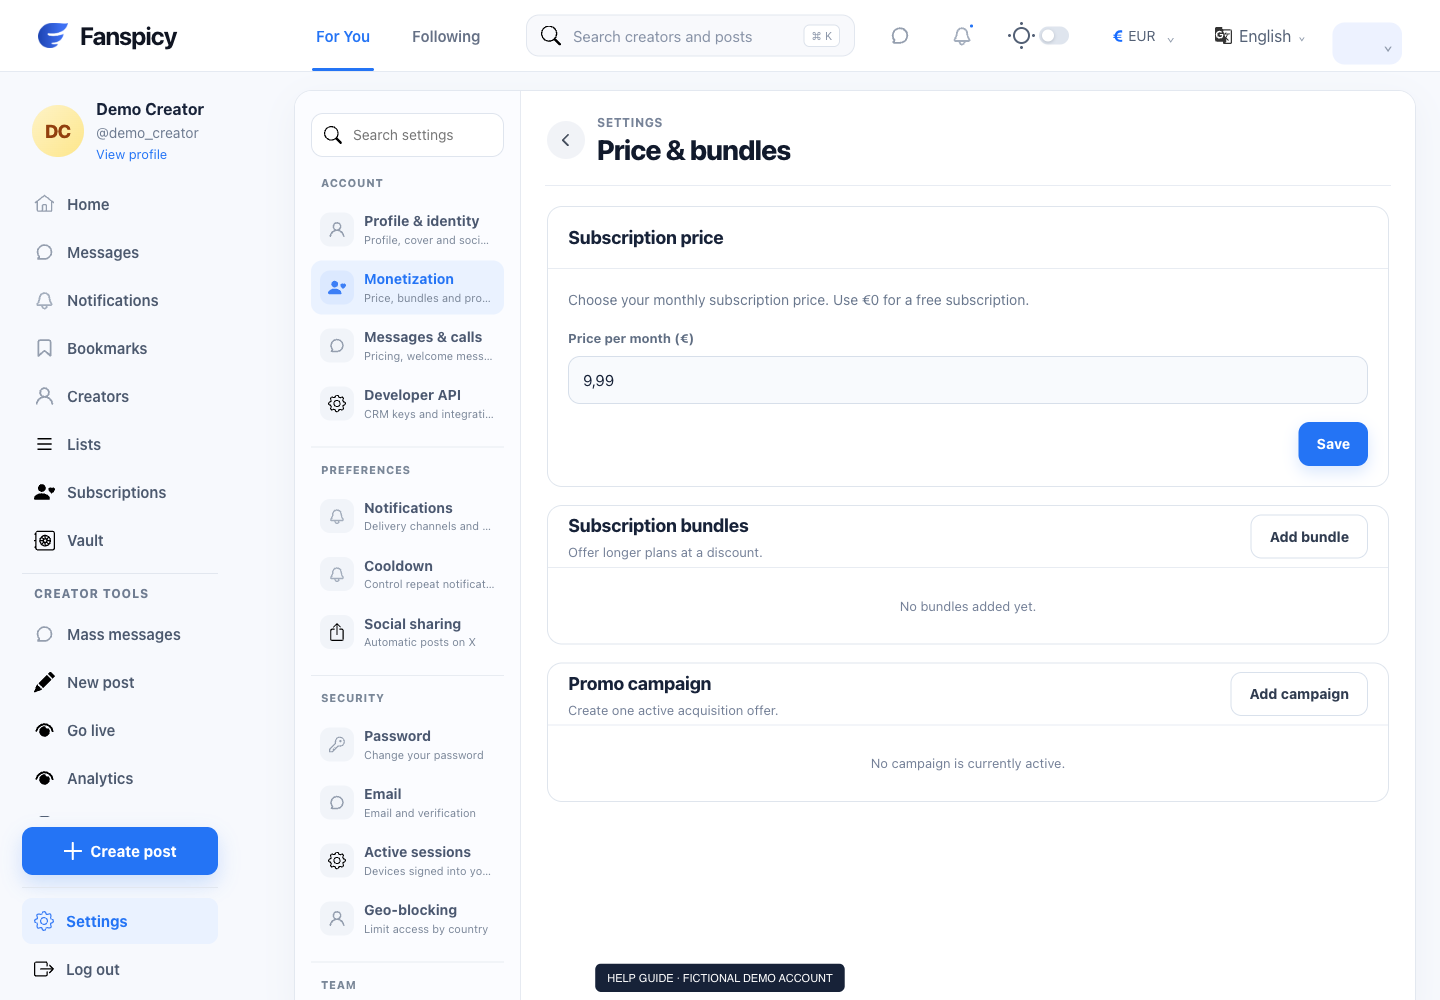Open Go live in creator tools
This screenshot has width=1440, height=1000.
120,730
